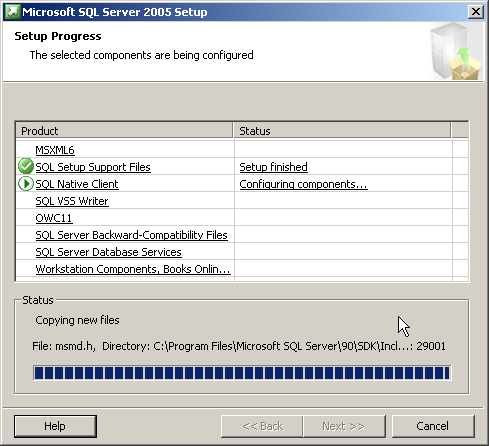Open SQL Server Database Services link
Viewport: 489px width, 446px height.
108,252
